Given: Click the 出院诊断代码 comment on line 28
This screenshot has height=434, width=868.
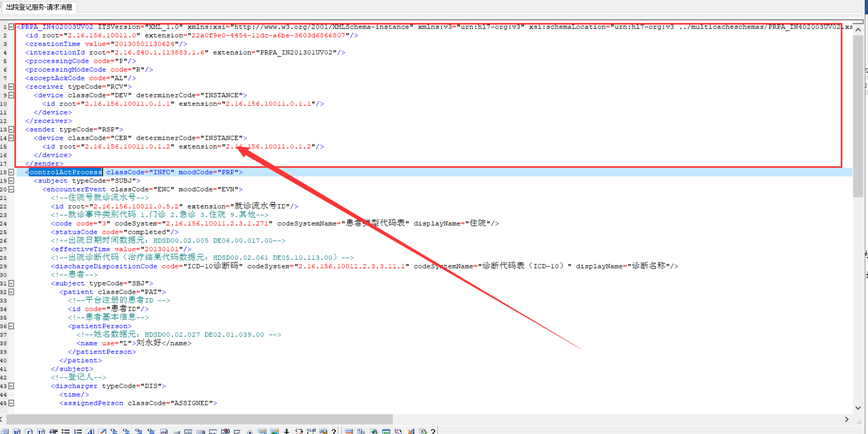Looking at the screenshot, I should (x=203, y=258).
